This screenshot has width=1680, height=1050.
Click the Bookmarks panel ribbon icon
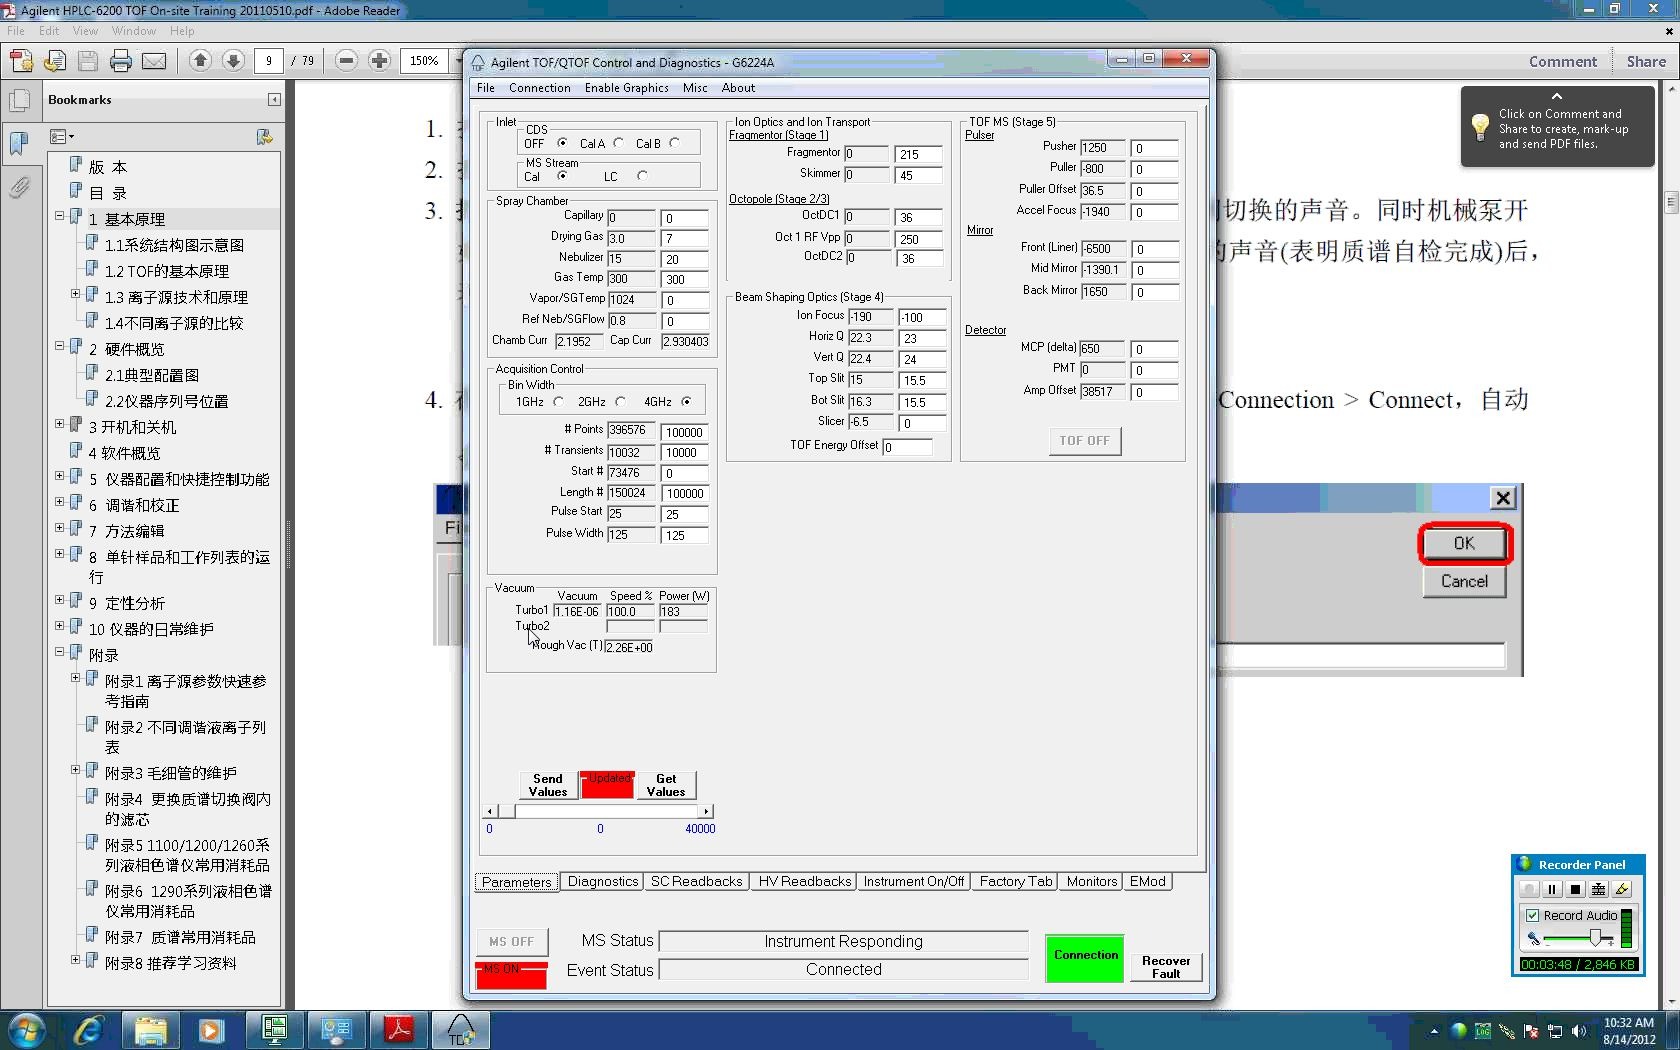[x=19, y=143]
